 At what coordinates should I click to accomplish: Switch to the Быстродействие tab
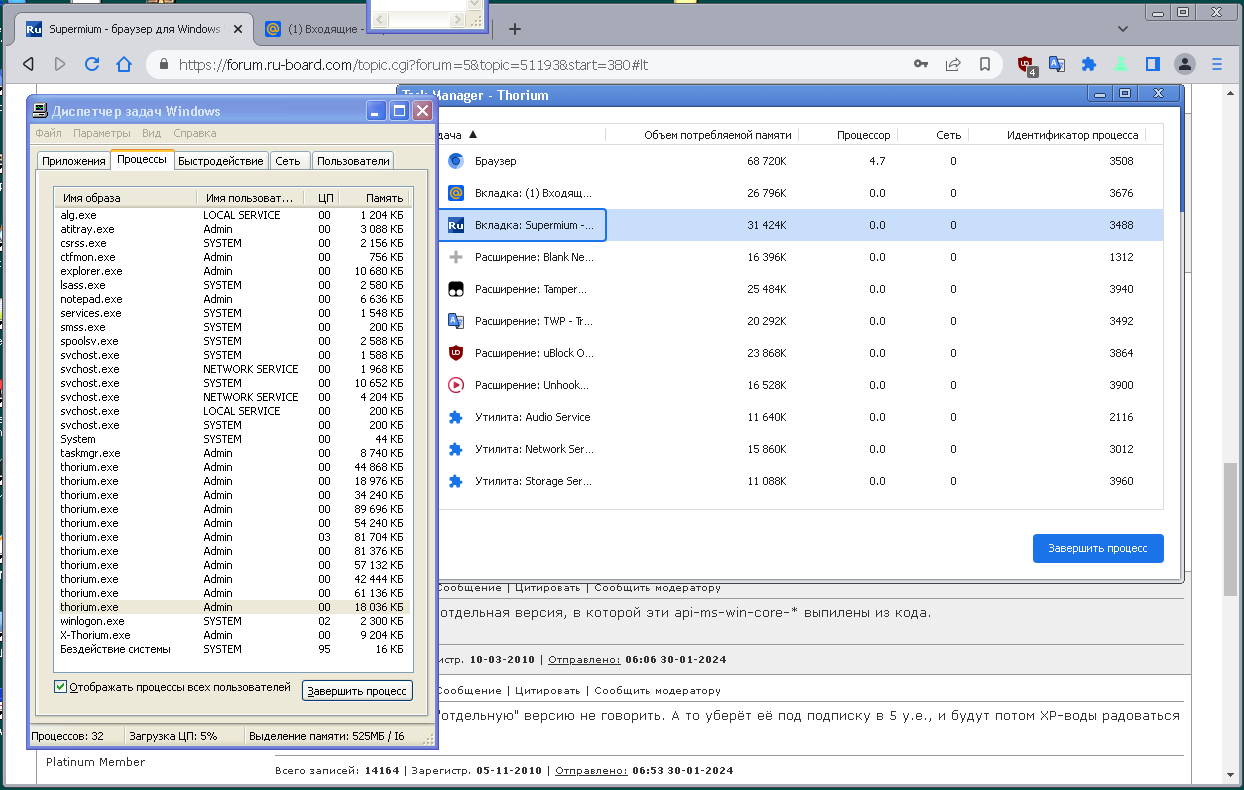221,161
